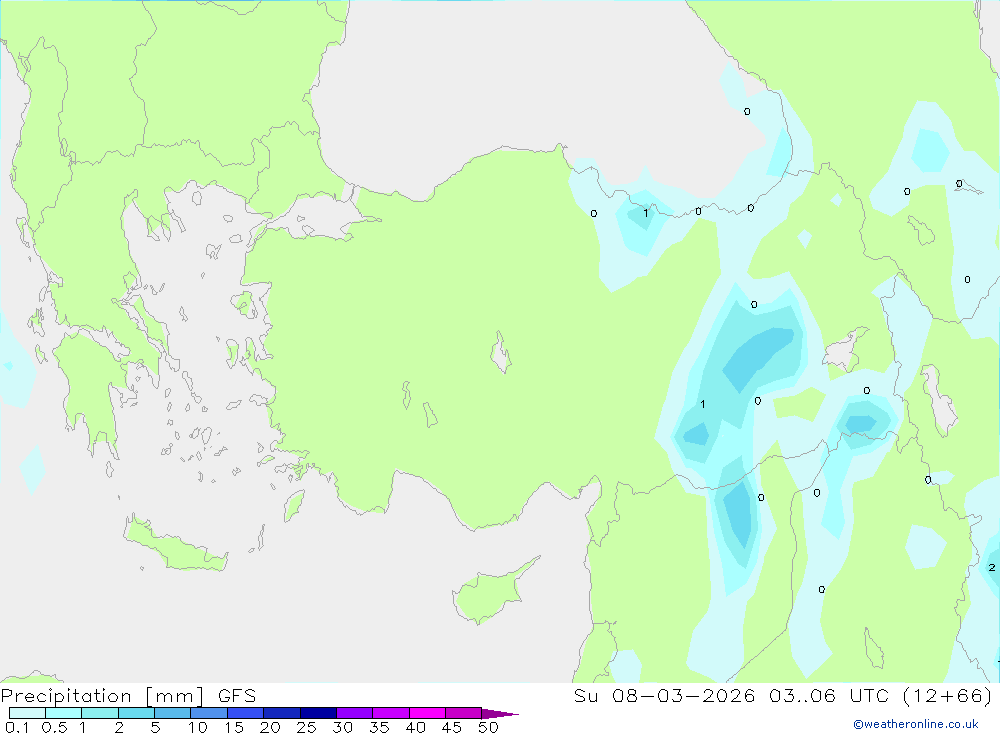Screen dimensions: 1000x733
Task: Select the 40–45 mm magenta swatch
Action: pos(427,713)
